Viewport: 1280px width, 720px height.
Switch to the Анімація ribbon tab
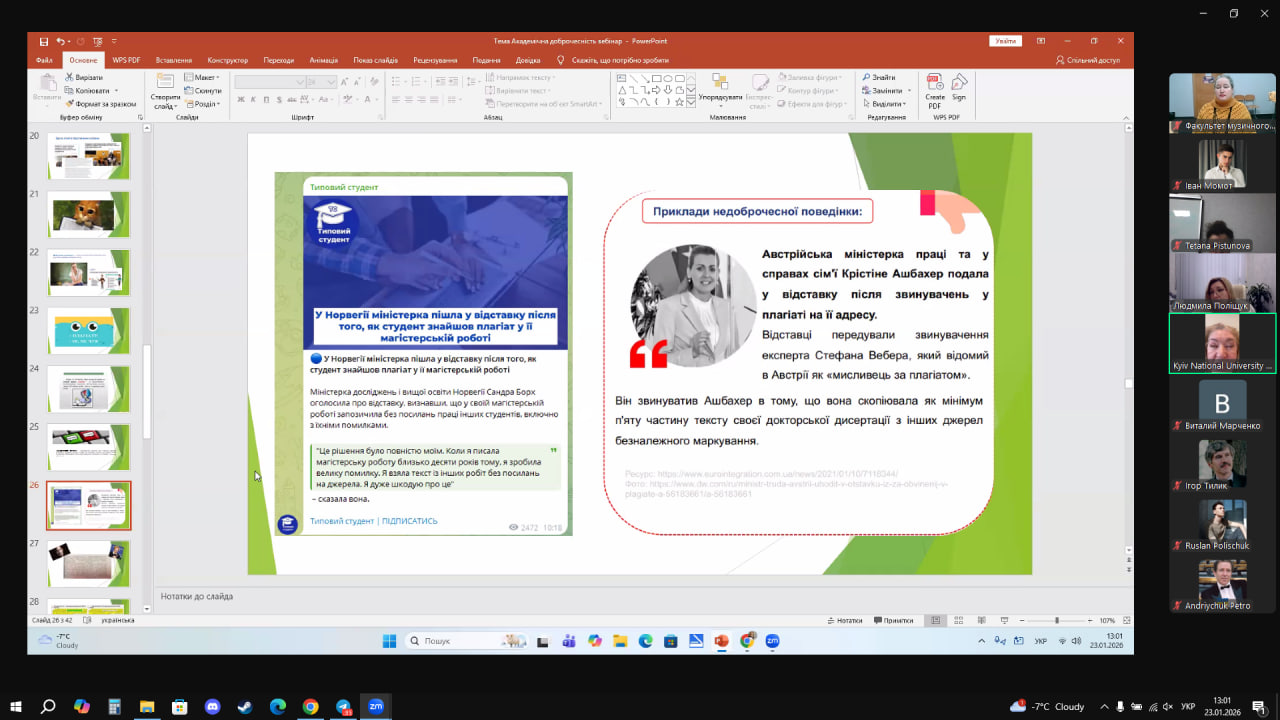pos(324,60)
